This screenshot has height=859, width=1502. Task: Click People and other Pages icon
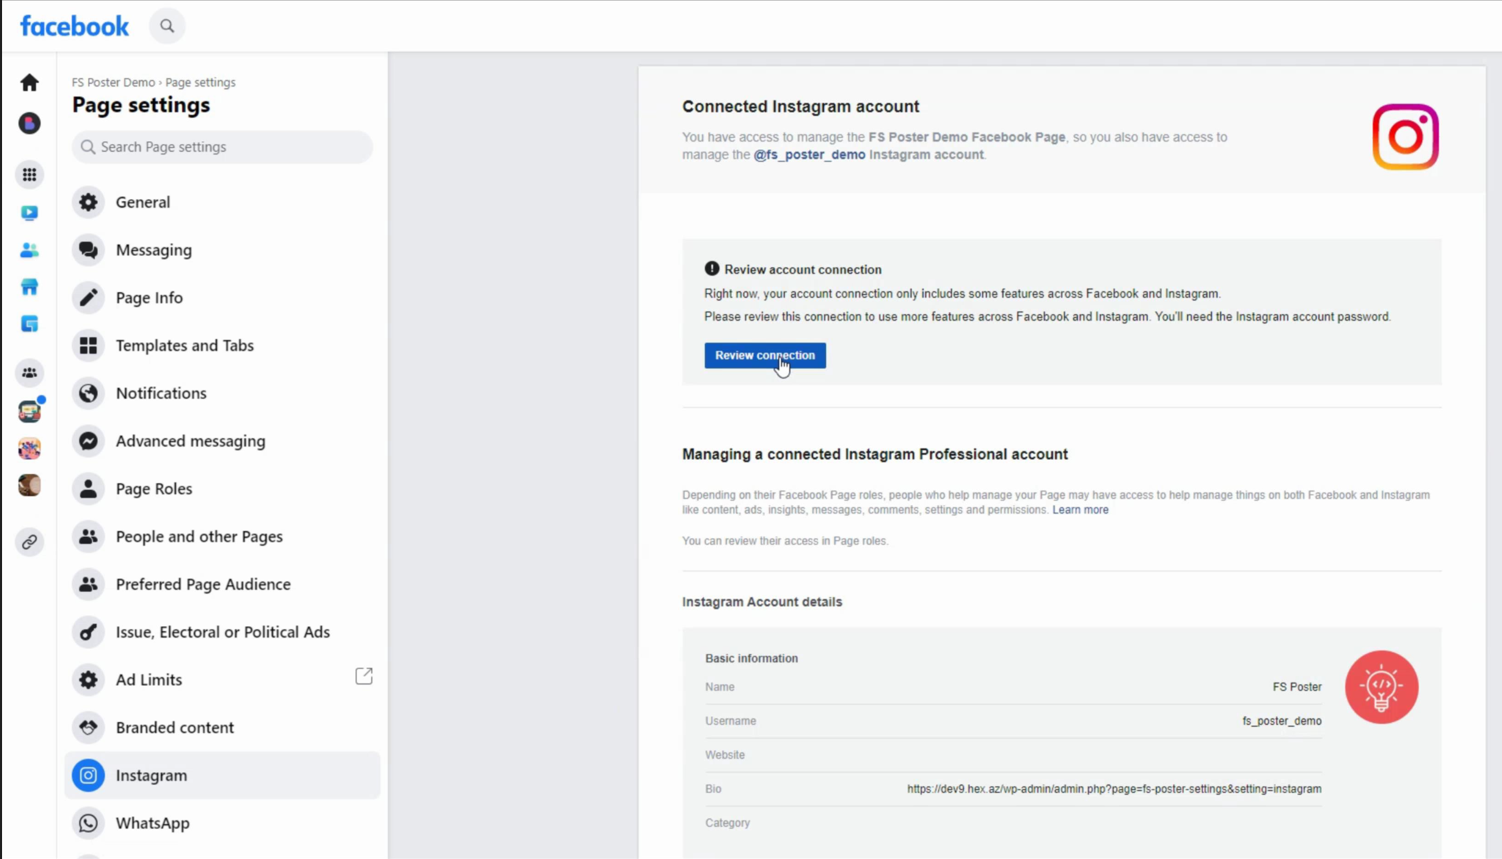coord(88,536)
